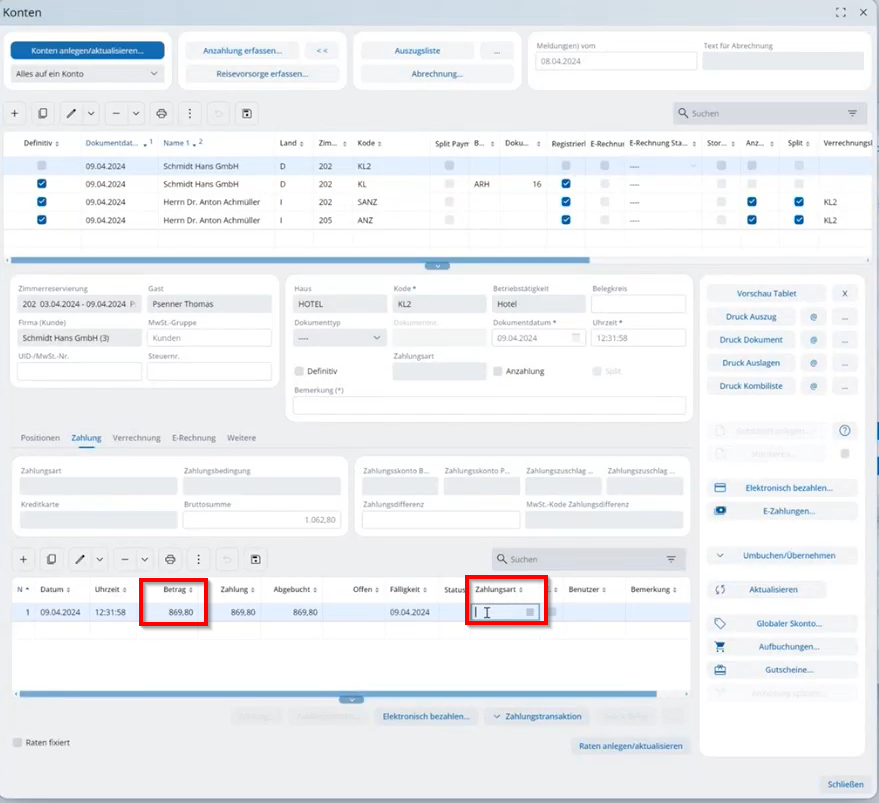Screen dimensions: 879x803
Task: Add a new row in the upper toolbar
Action: tap(15, 114)
